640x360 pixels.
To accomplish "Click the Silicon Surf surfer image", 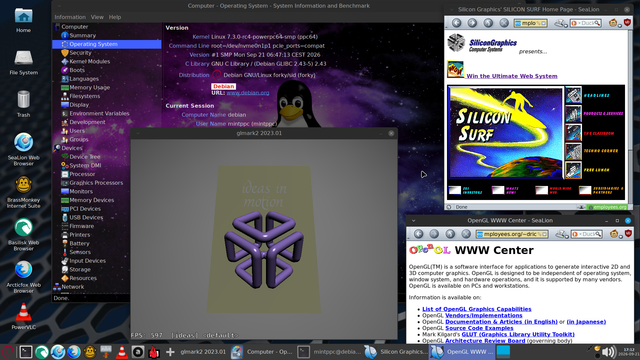I will click(x=505, y=133).
